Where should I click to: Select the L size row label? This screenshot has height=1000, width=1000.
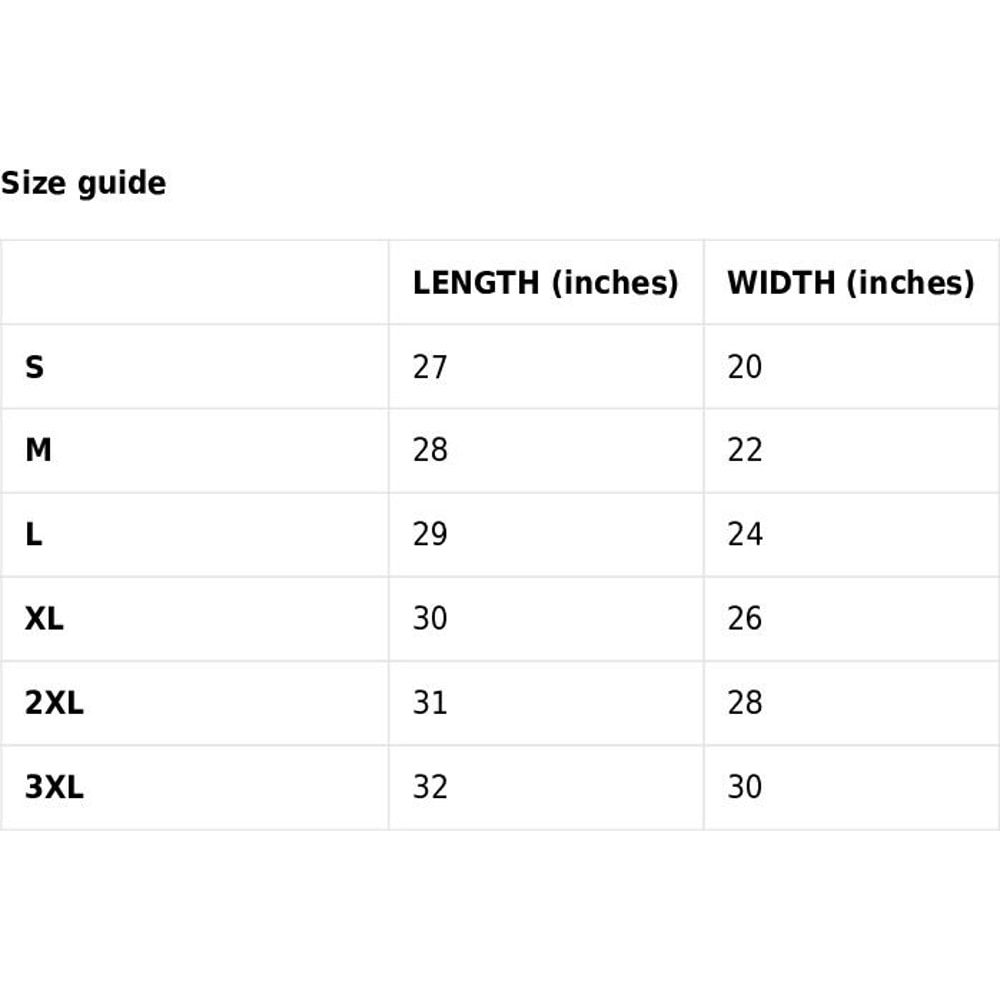coord(34,535)
